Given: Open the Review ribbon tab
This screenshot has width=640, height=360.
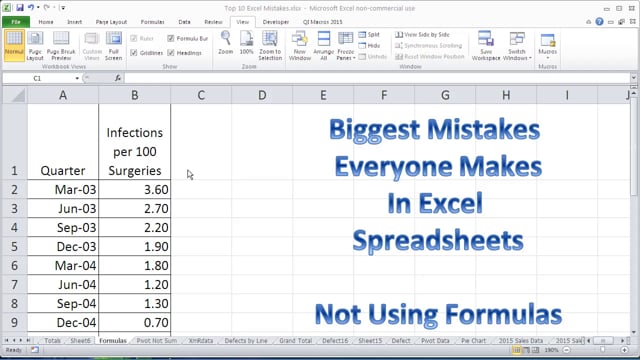Looking at the screenshot, I should click(213, 22).
